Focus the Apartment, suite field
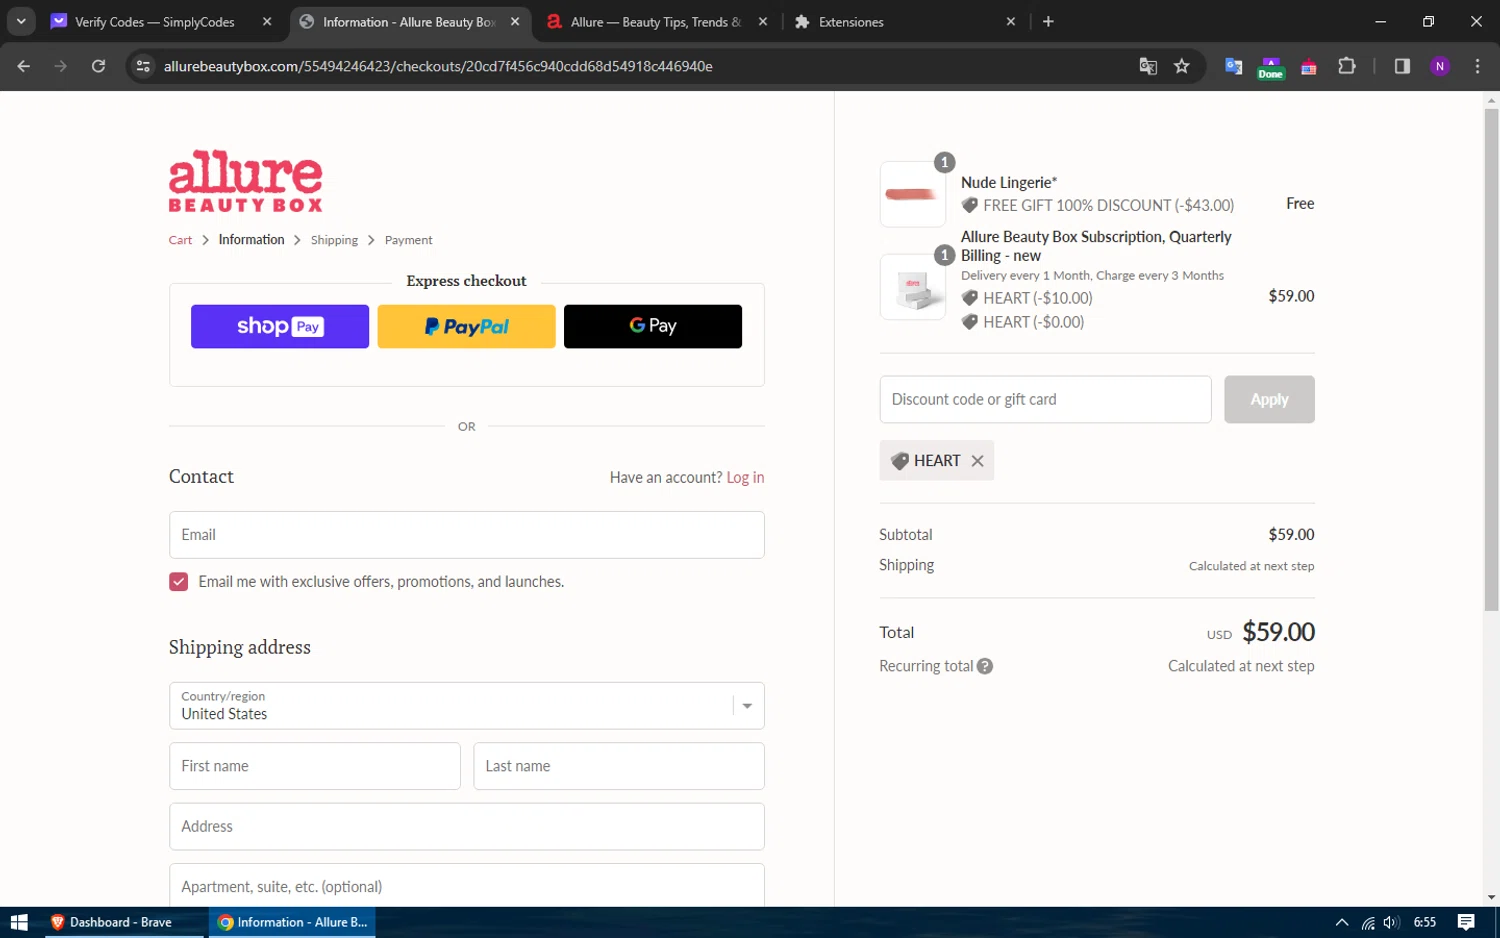This screenshot has width=1500, height=938. (467, 886)
